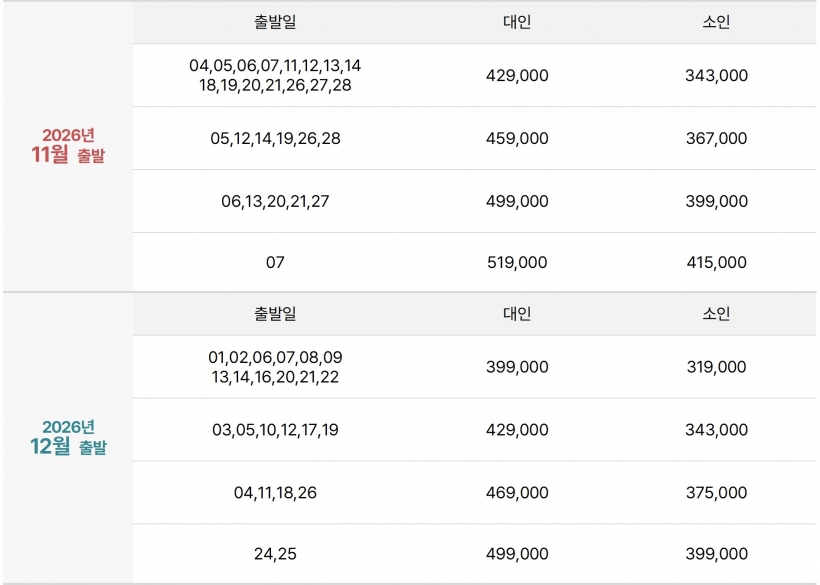Click the 2026년 11월 출발 label

tap(68, 145)
